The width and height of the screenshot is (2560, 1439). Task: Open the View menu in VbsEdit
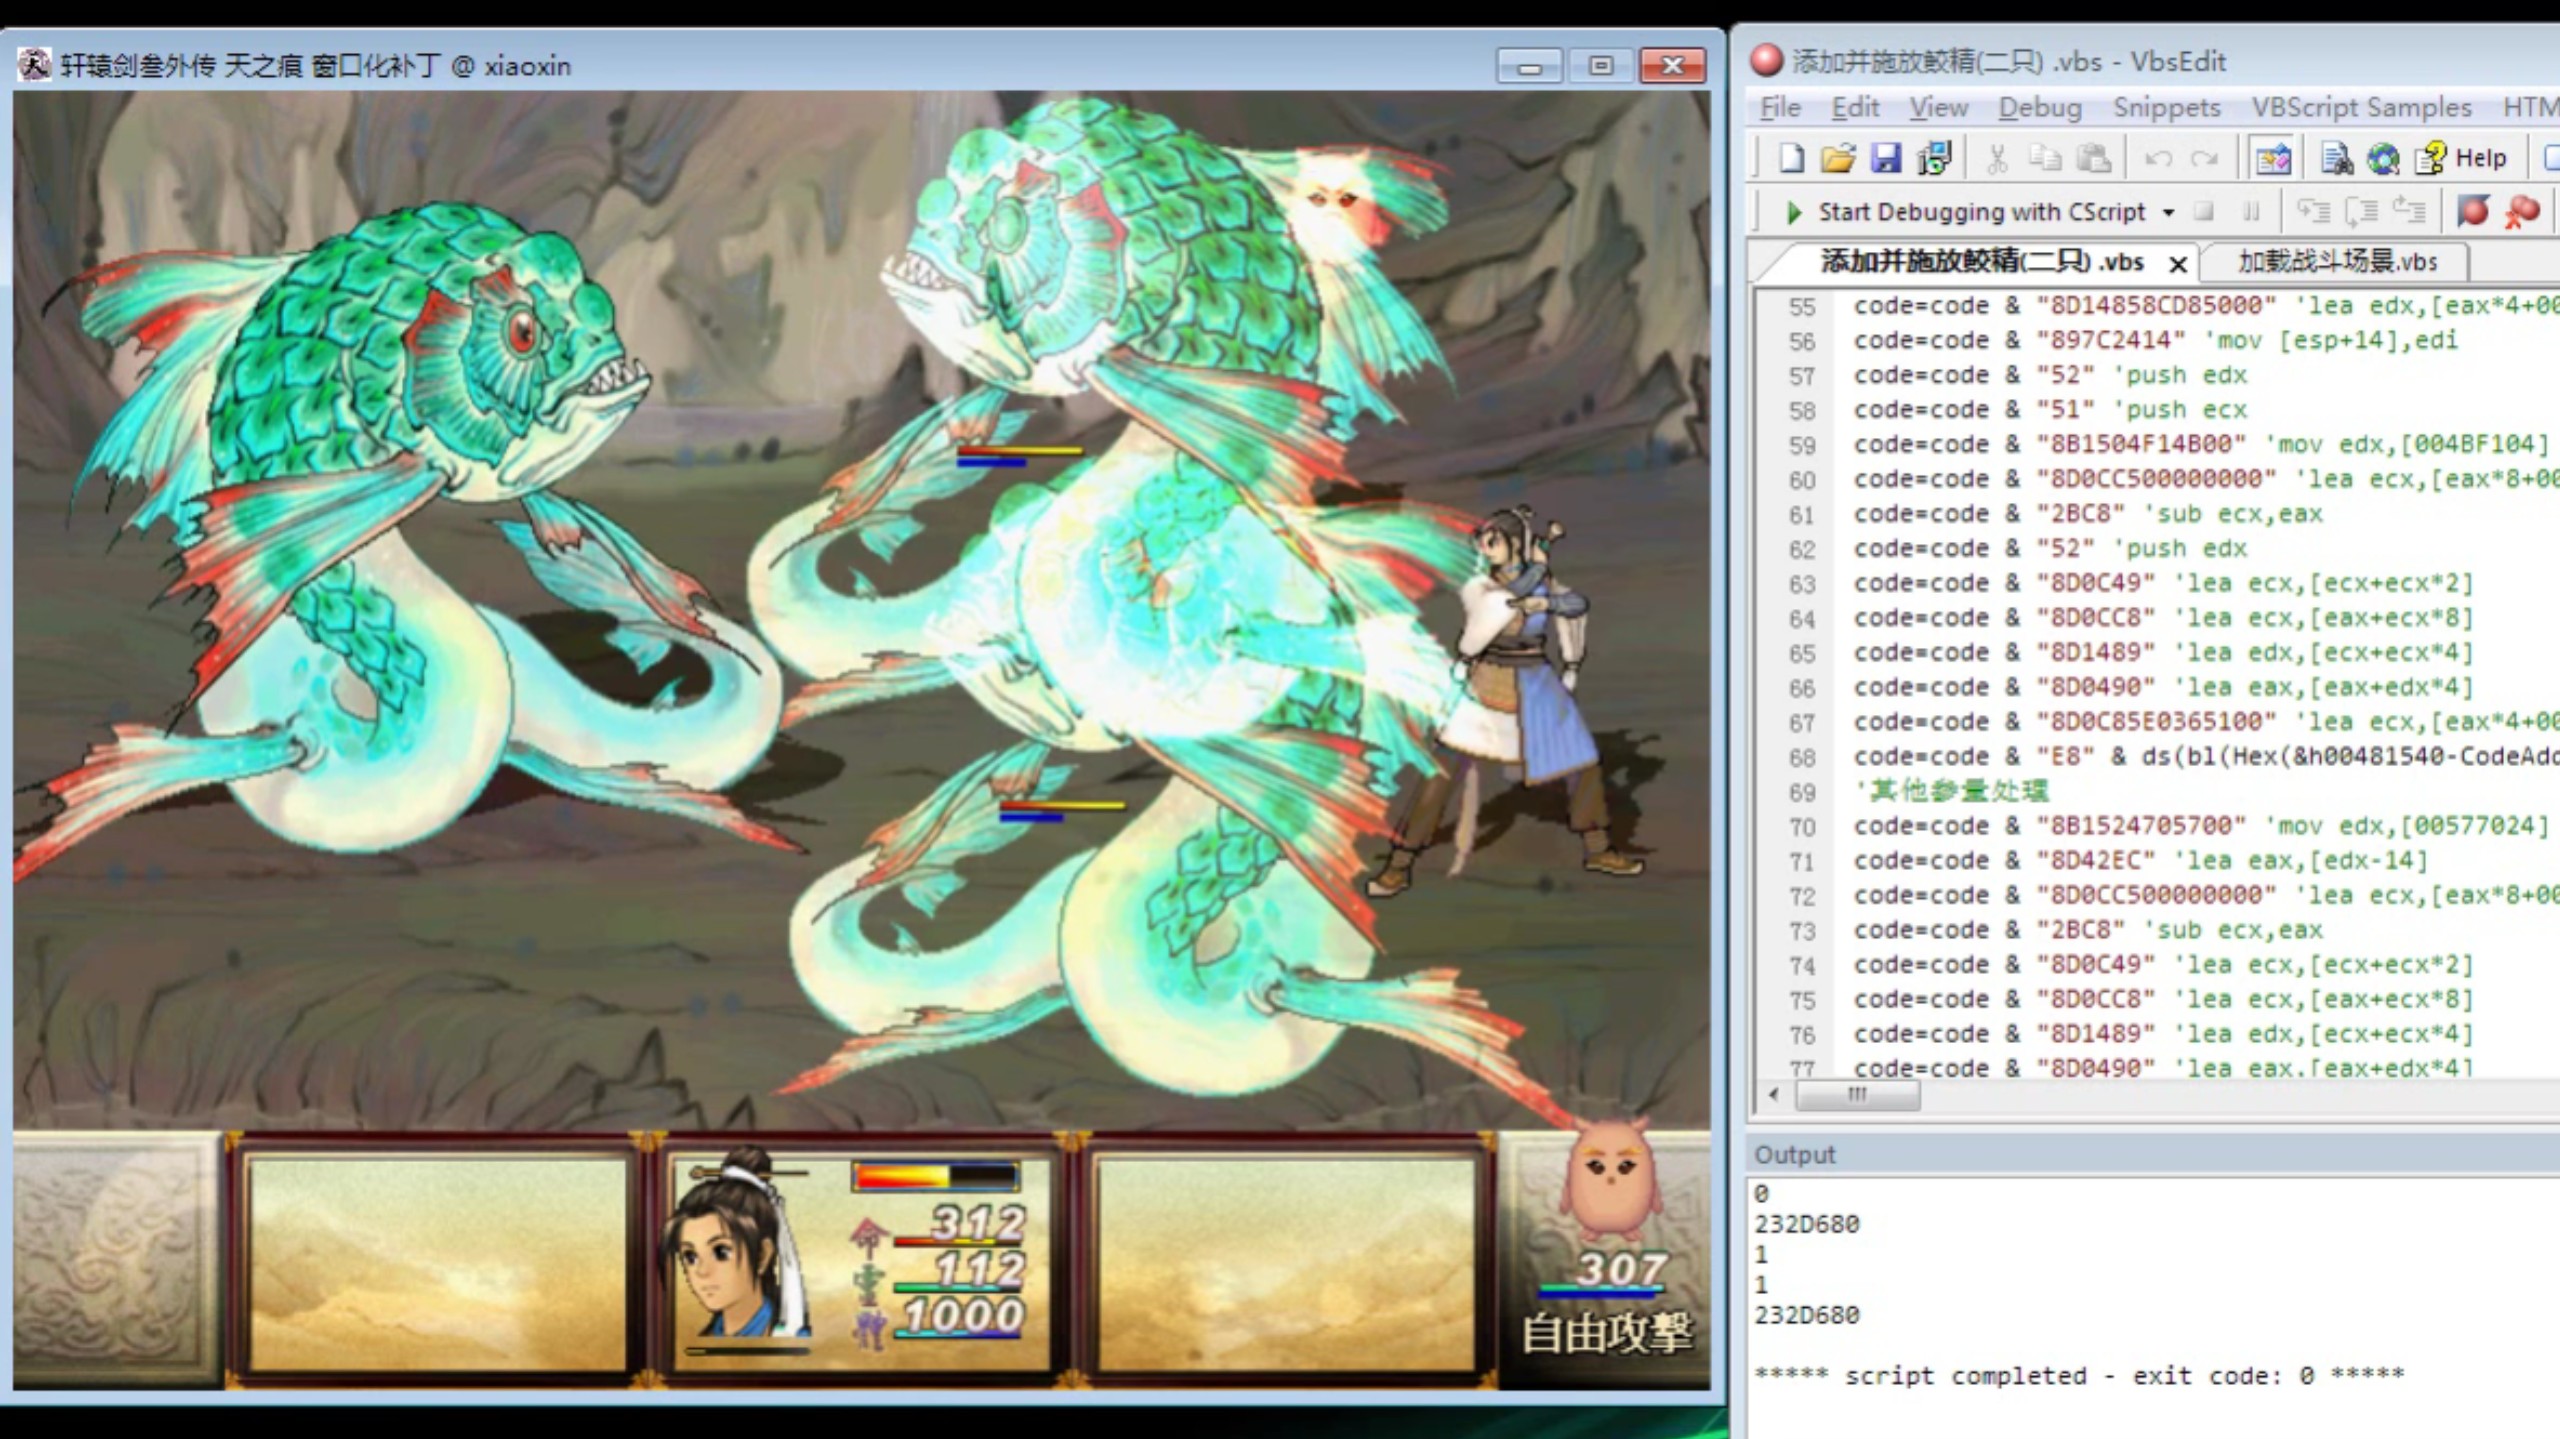(x=1938, y=107)
